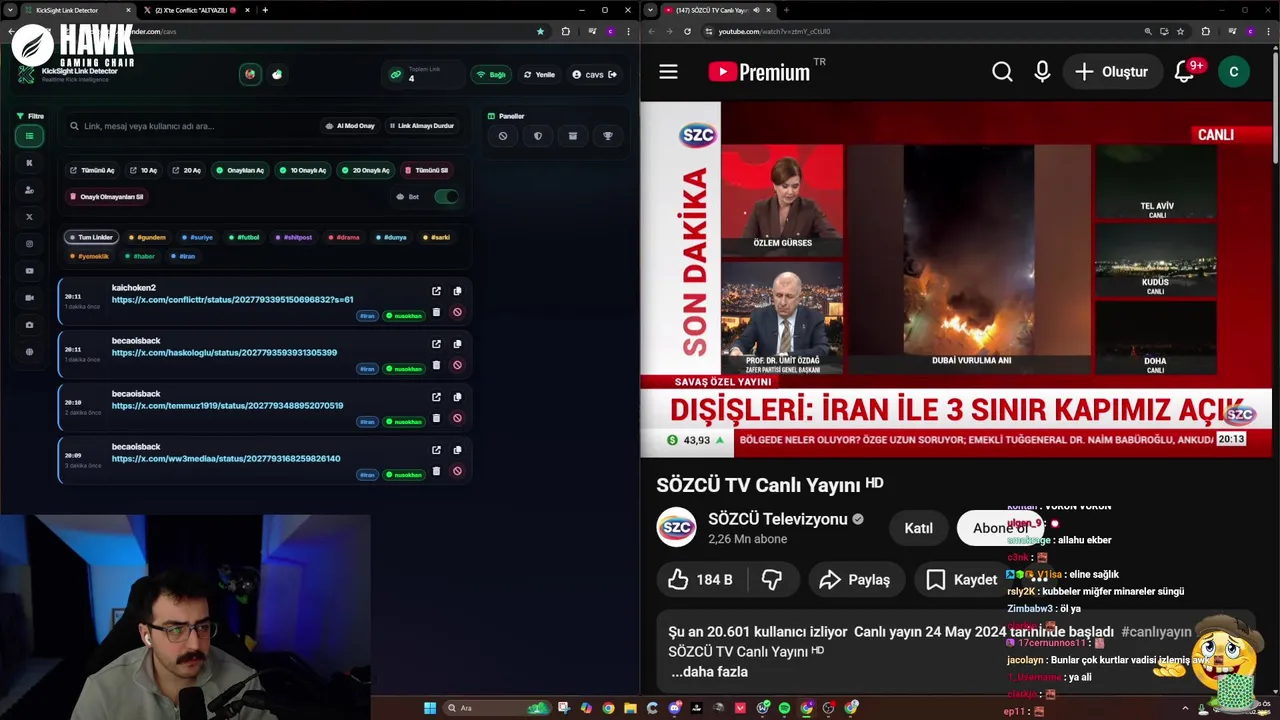Start YouTube voice search microphone

(1042, 72)
